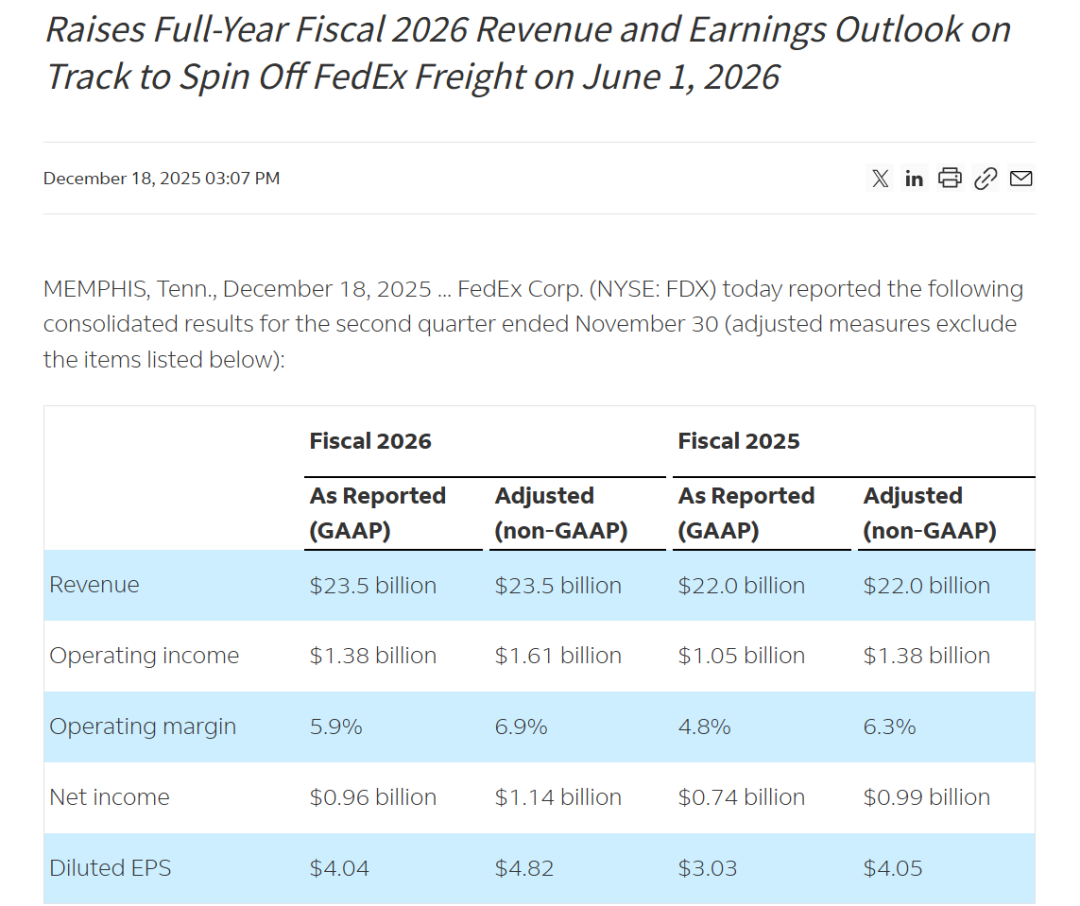Click the $4.82 adjusted diluted EPS value

click(x=524, y=868)
